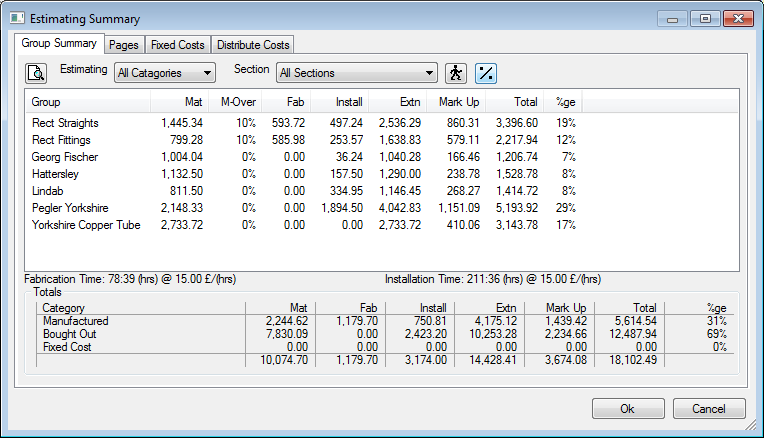Screen dimensions: 764x438
Task: Click the Extn column header in group list
Action: tap(398, 102)
